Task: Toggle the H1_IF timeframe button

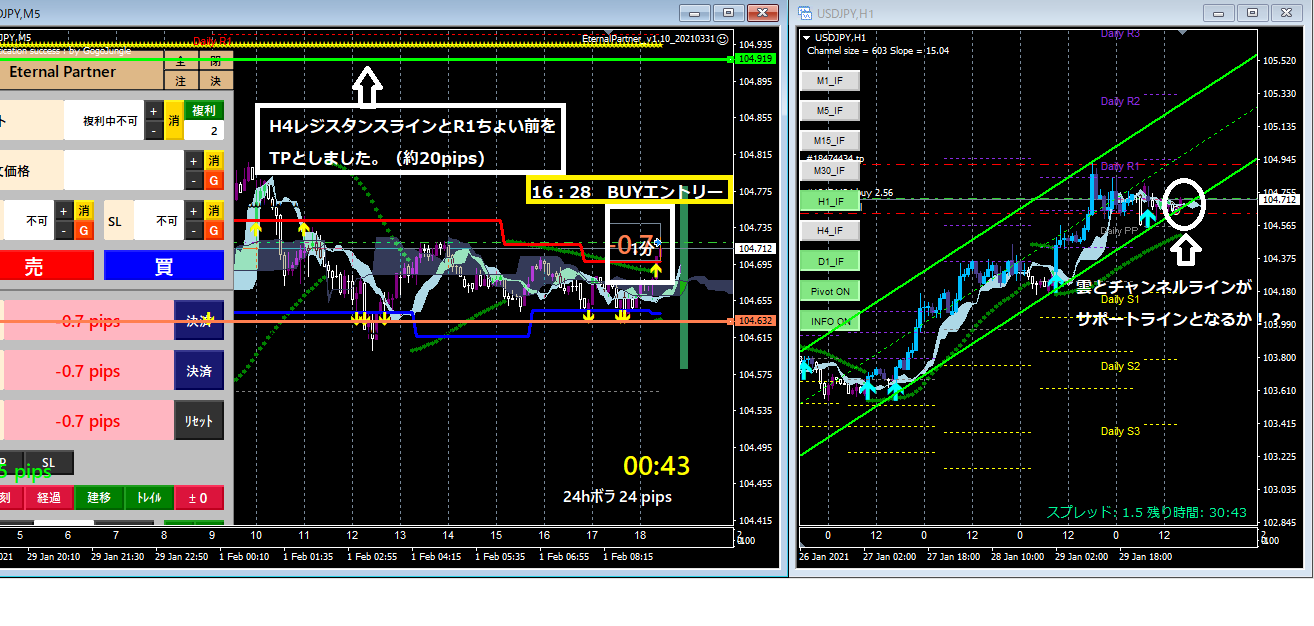Action: click(x=830, y=201)
